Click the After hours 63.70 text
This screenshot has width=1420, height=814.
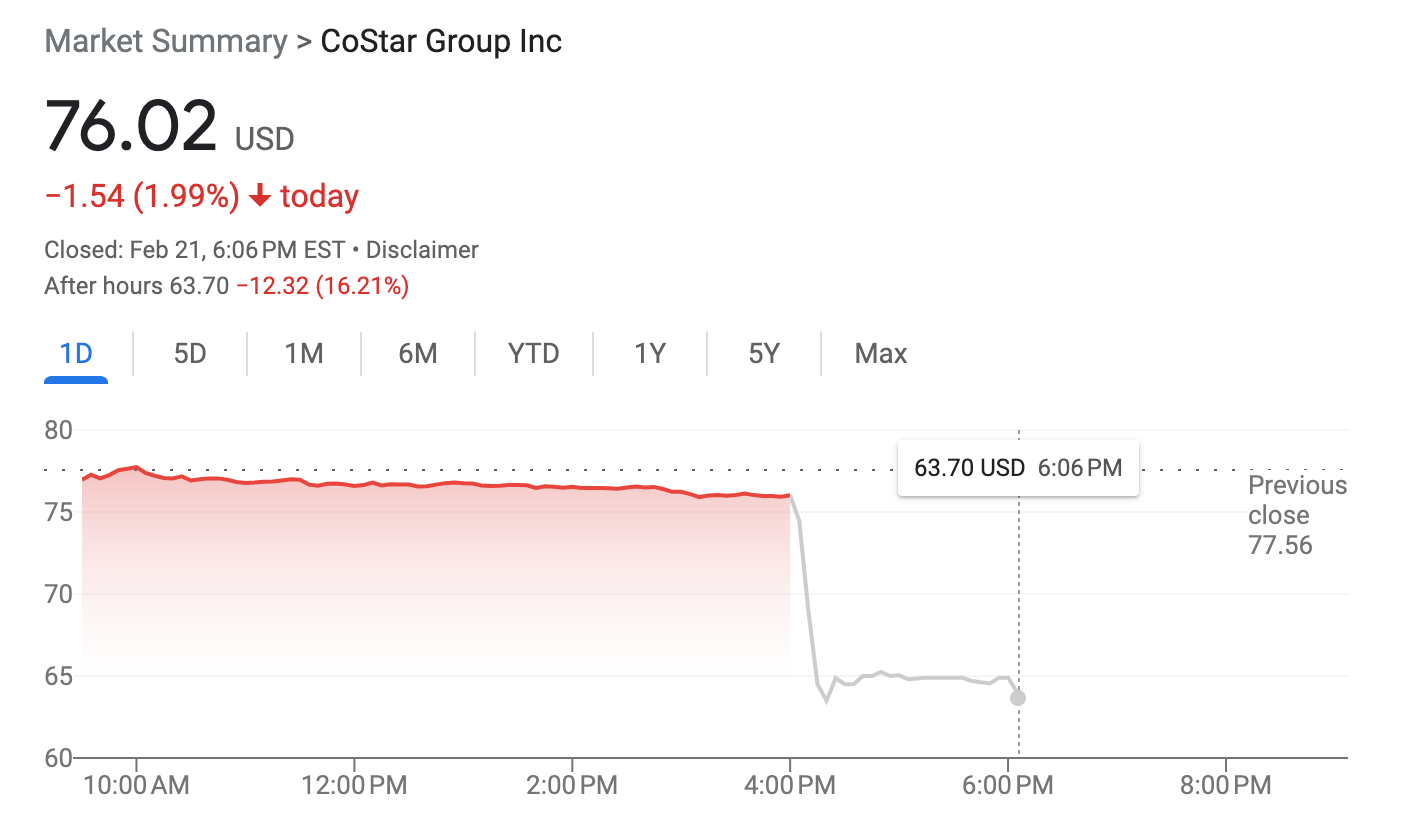coord(137,287)
